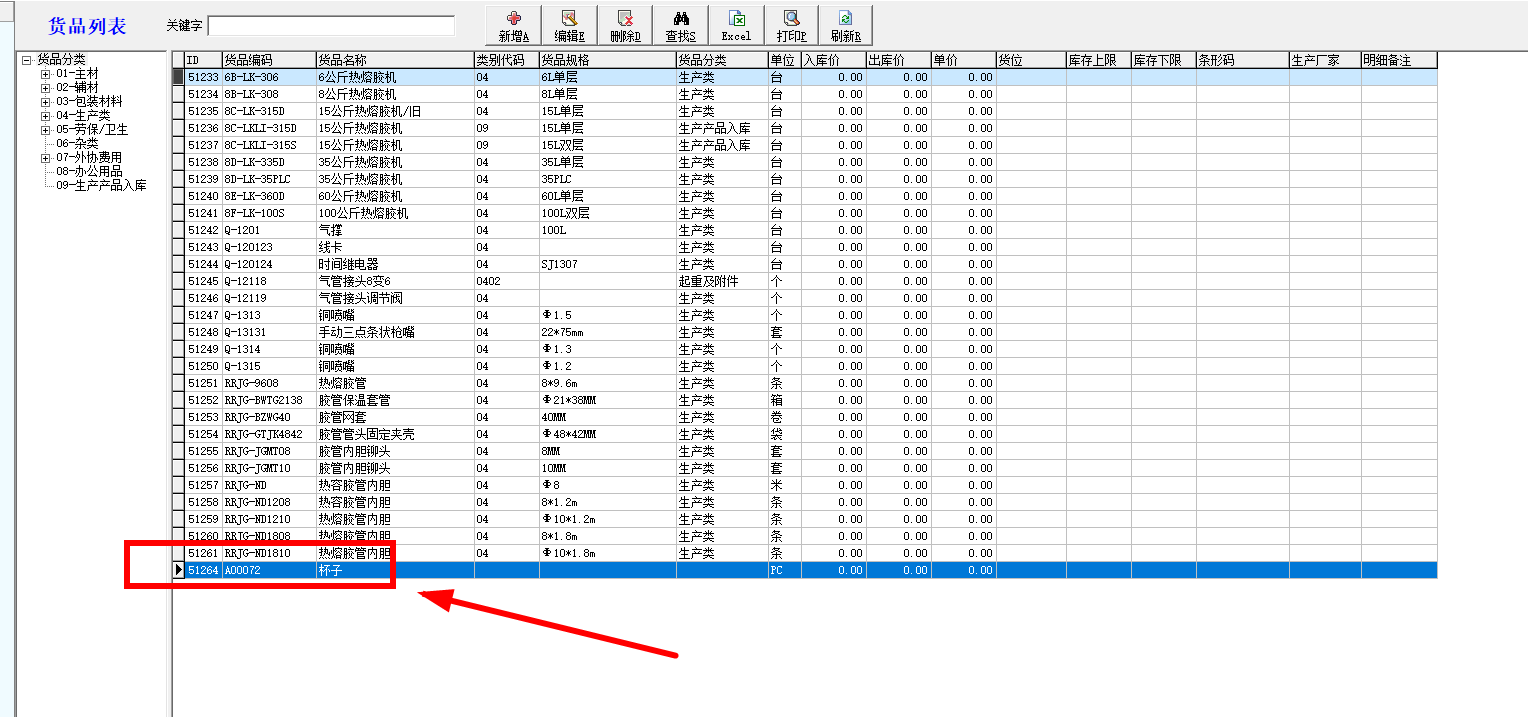Click the 条形码 column header

point(1242,60)
